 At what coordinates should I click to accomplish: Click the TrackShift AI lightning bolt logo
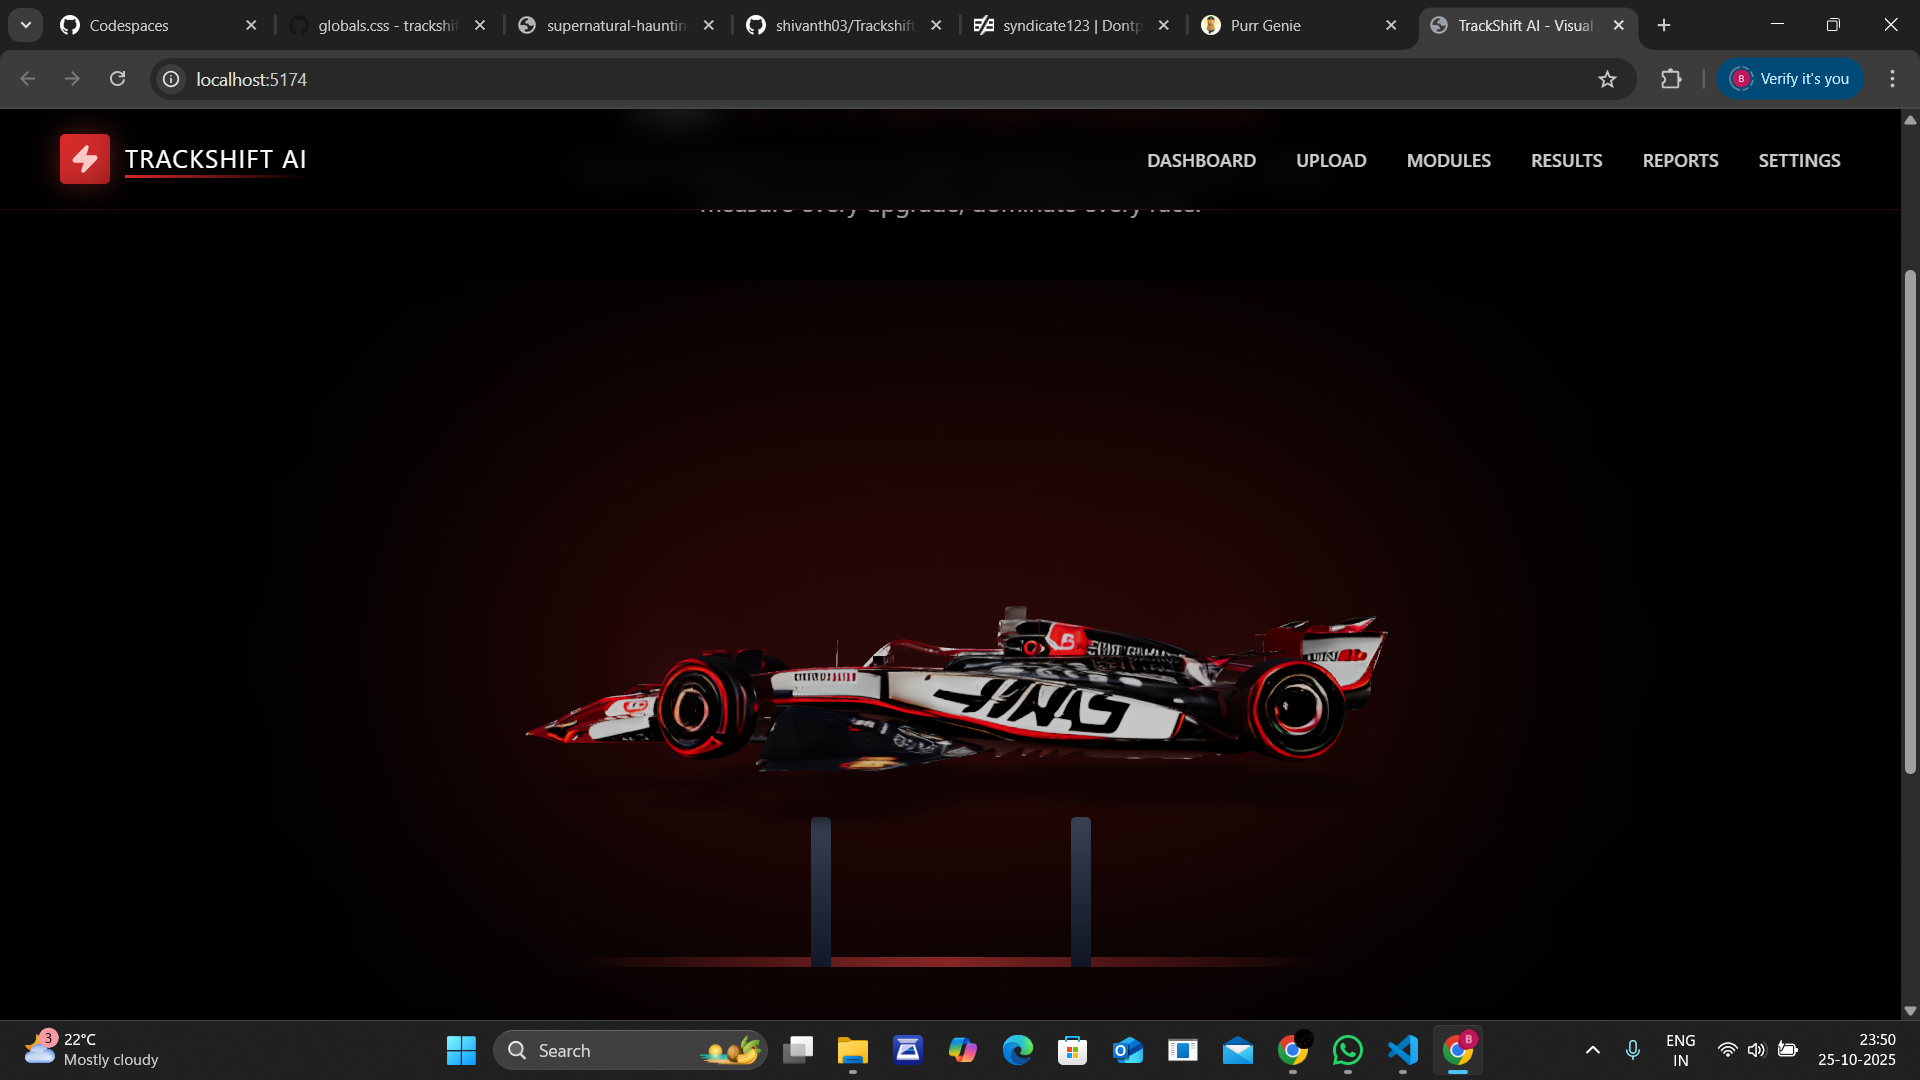(85, 159)
